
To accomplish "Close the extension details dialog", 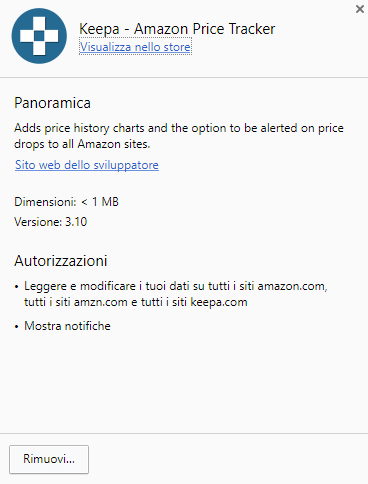I will coord(360,9).
